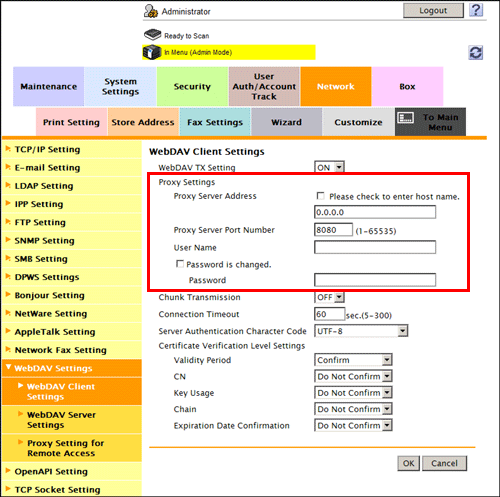500x497 pixels.
Task: Check the Password is changed box
Action: (x=180, y=264)
